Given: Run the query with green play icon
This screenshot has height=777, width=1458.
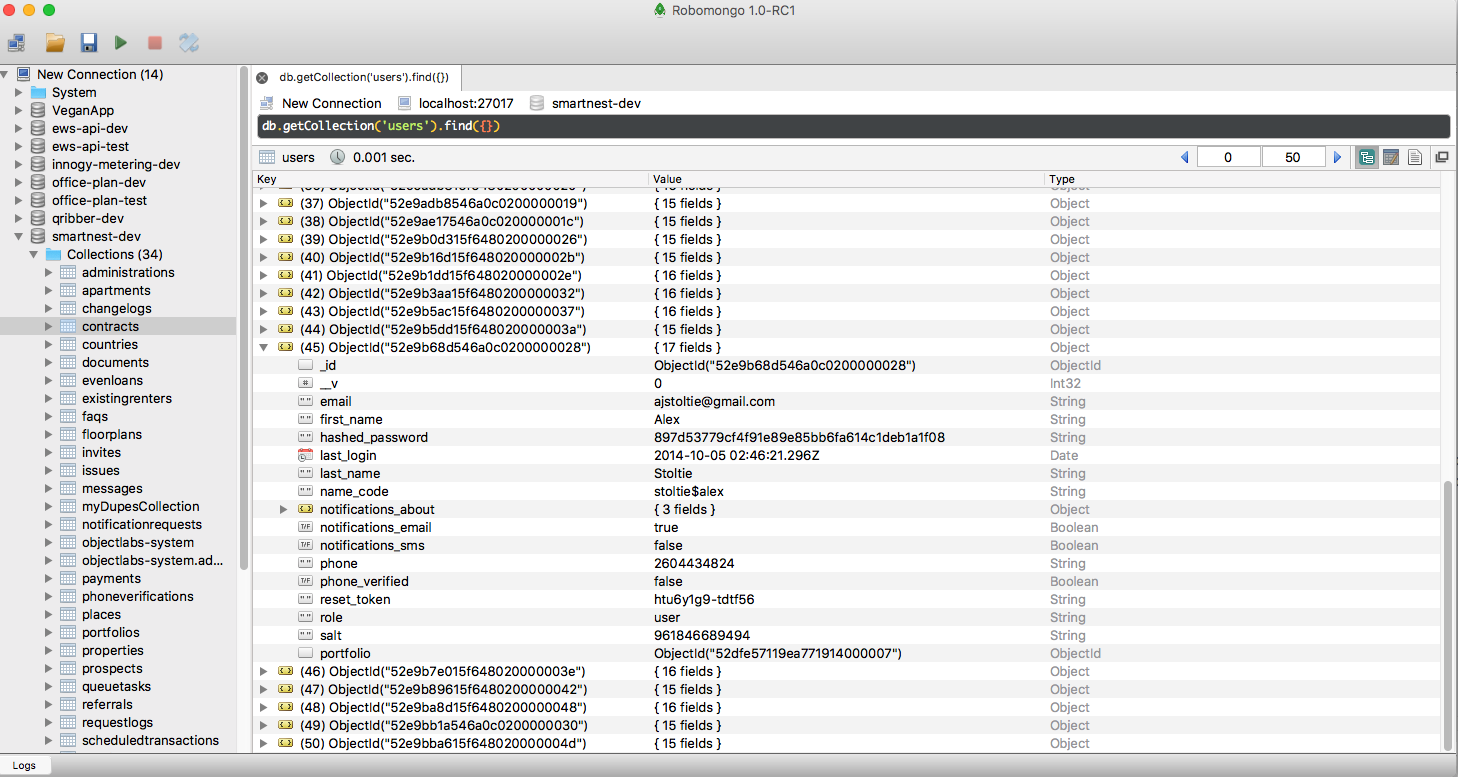Looking at the screenshot, I should pyautogui.click(x=121, y=43).
